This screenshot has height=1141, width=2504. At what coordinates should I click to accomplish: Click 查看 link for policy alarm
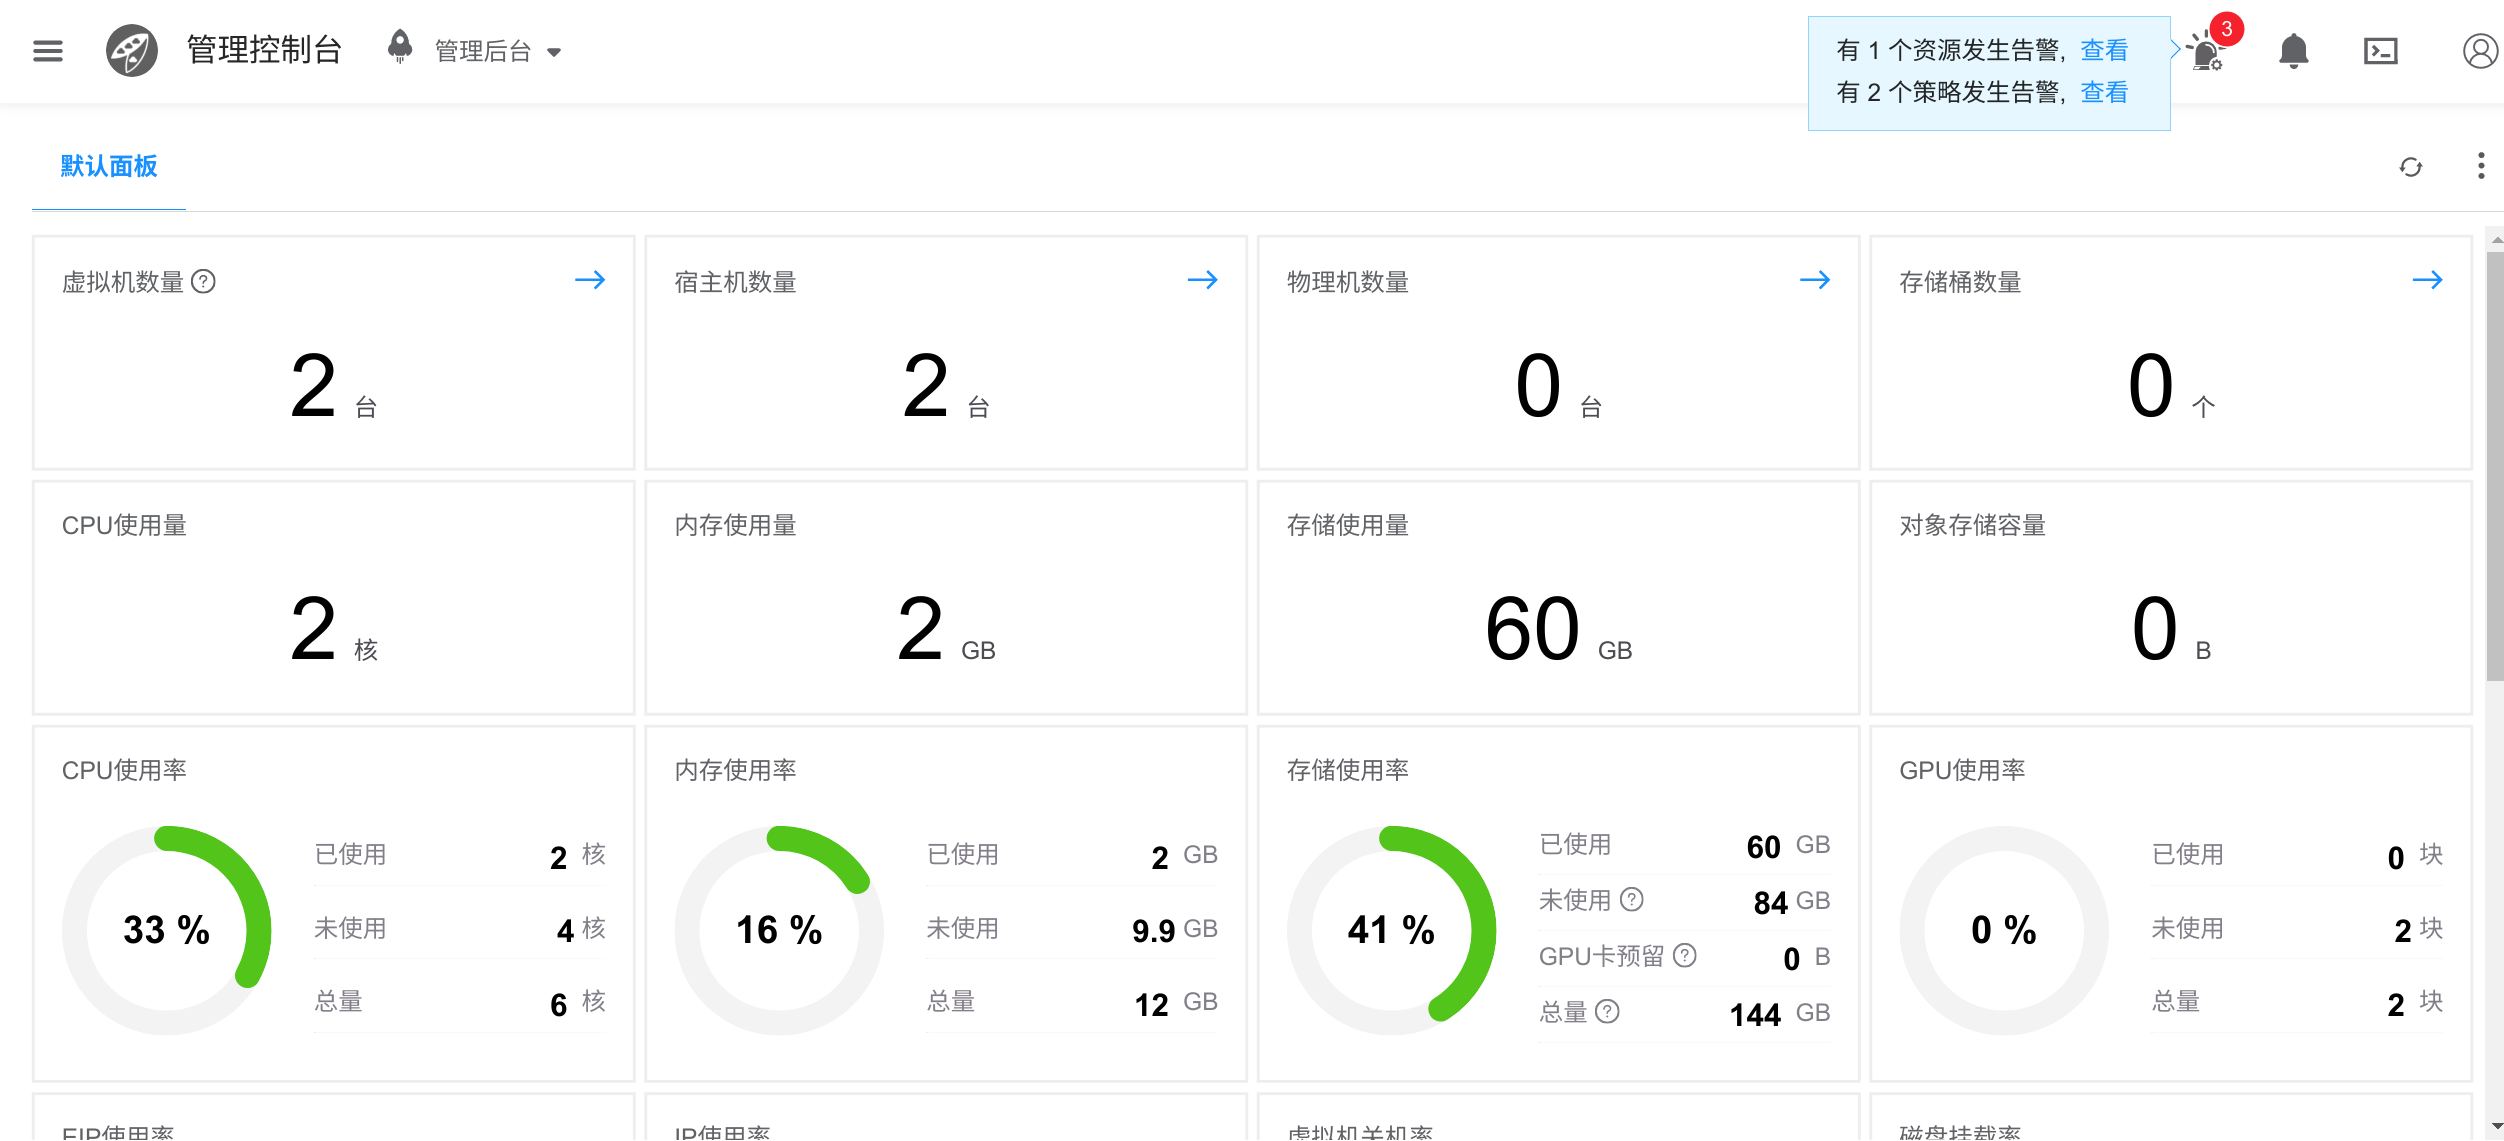coord(2104,93)
